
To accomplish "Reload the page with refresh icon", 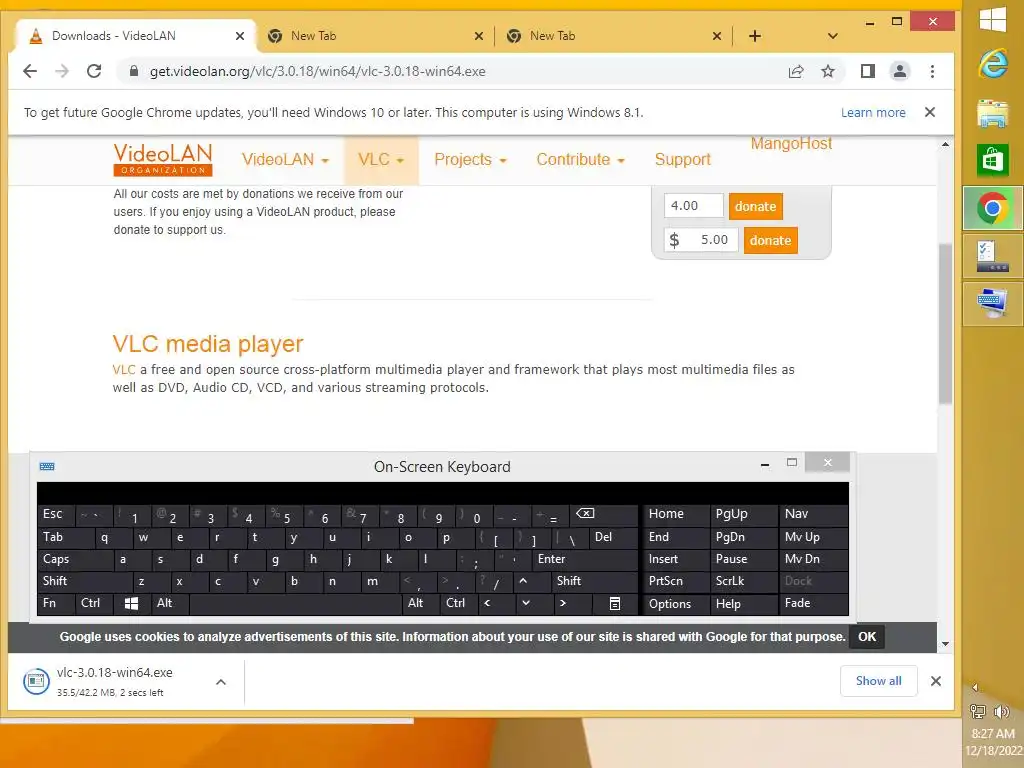I will pyautogui.click(x=94, y=71).
